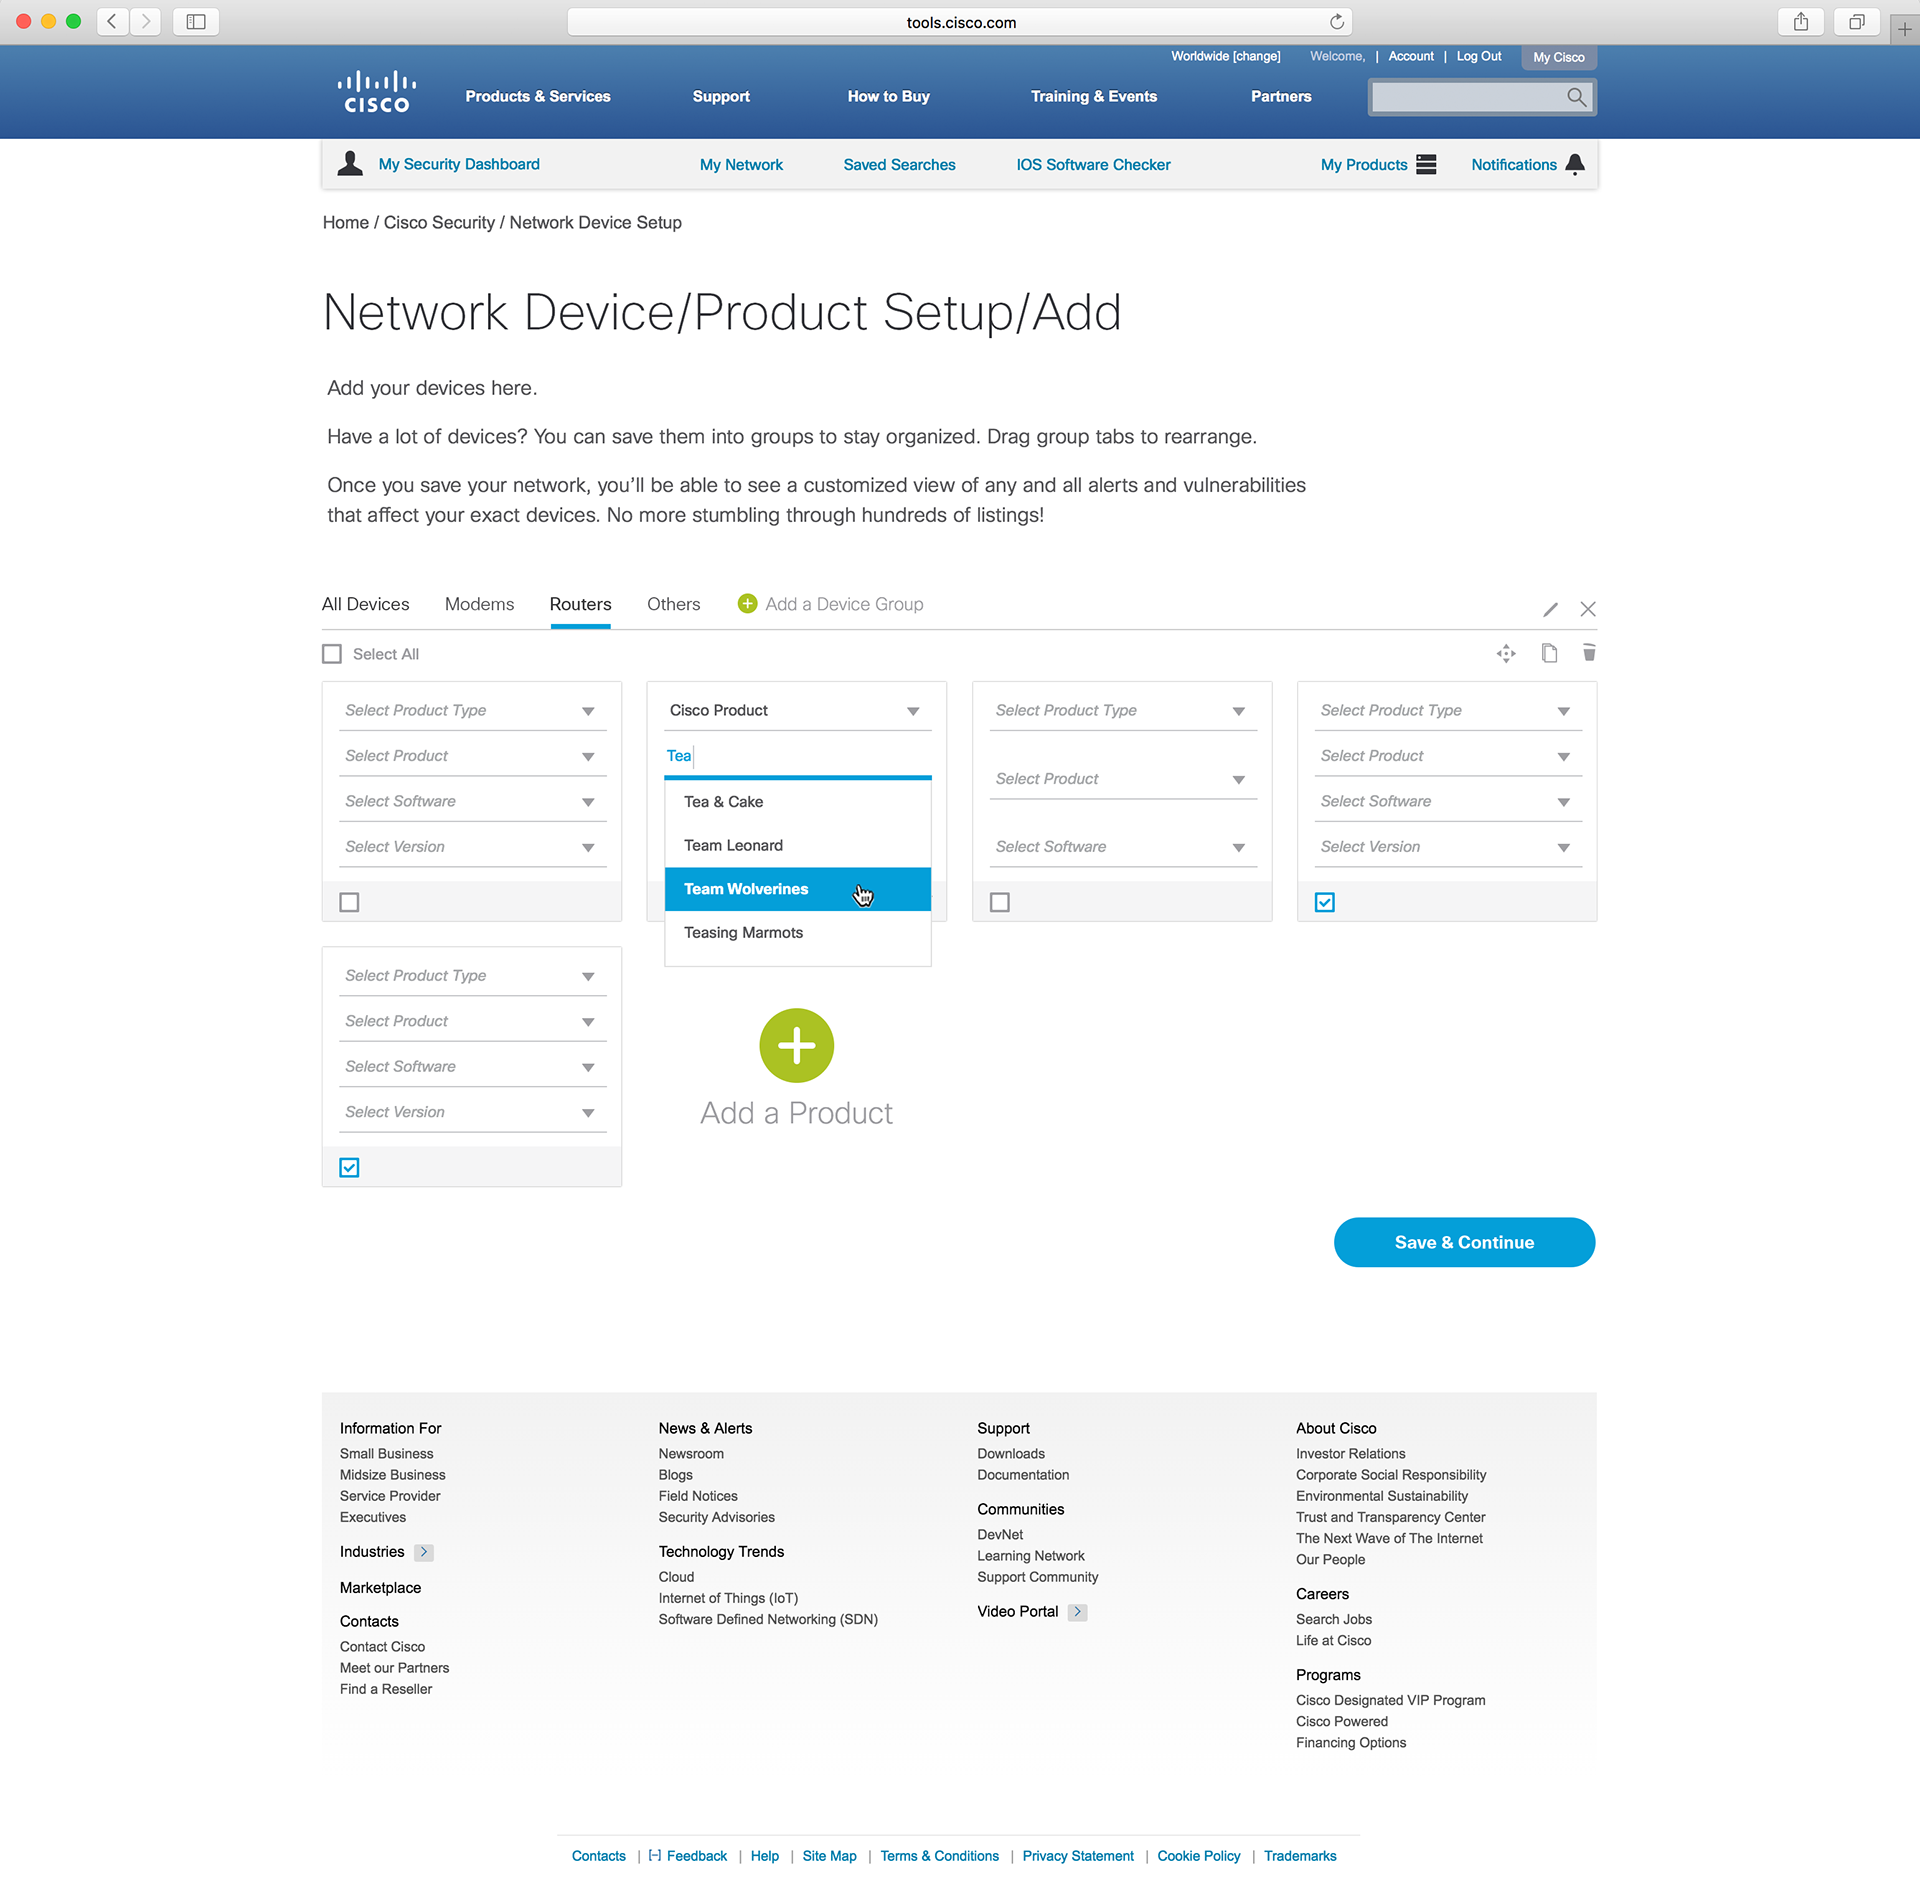Click the Safari share icon
This screenshot has height=1885, width=1920.
1801,21
